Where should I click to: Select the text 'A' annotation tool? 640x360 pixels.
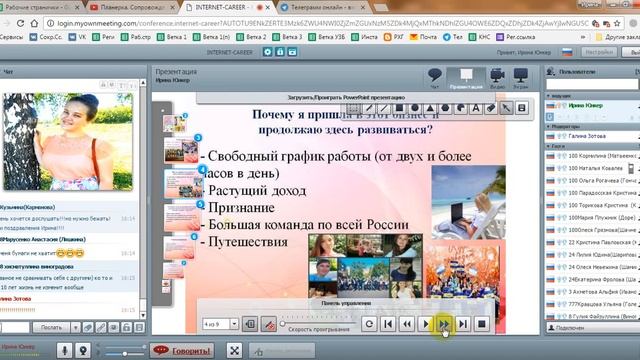click(x=476, y=108)
